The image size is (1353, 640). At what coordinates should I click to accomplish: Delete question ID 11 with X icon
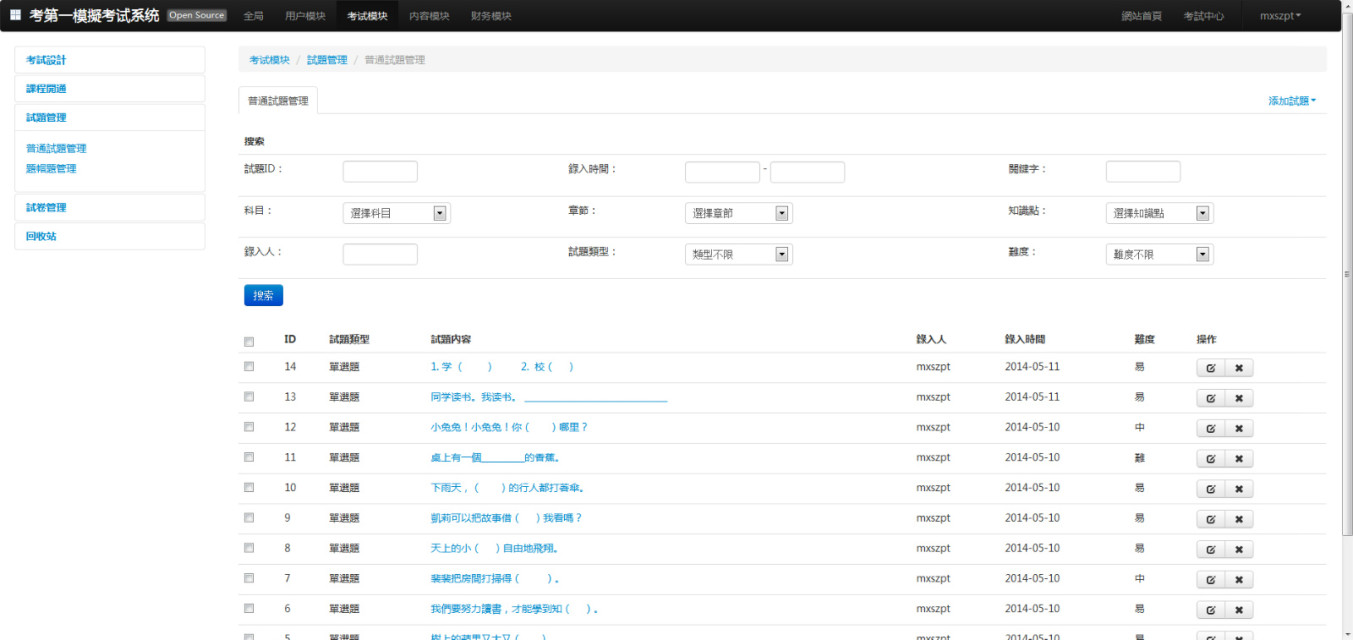(x=1238, y=459)
